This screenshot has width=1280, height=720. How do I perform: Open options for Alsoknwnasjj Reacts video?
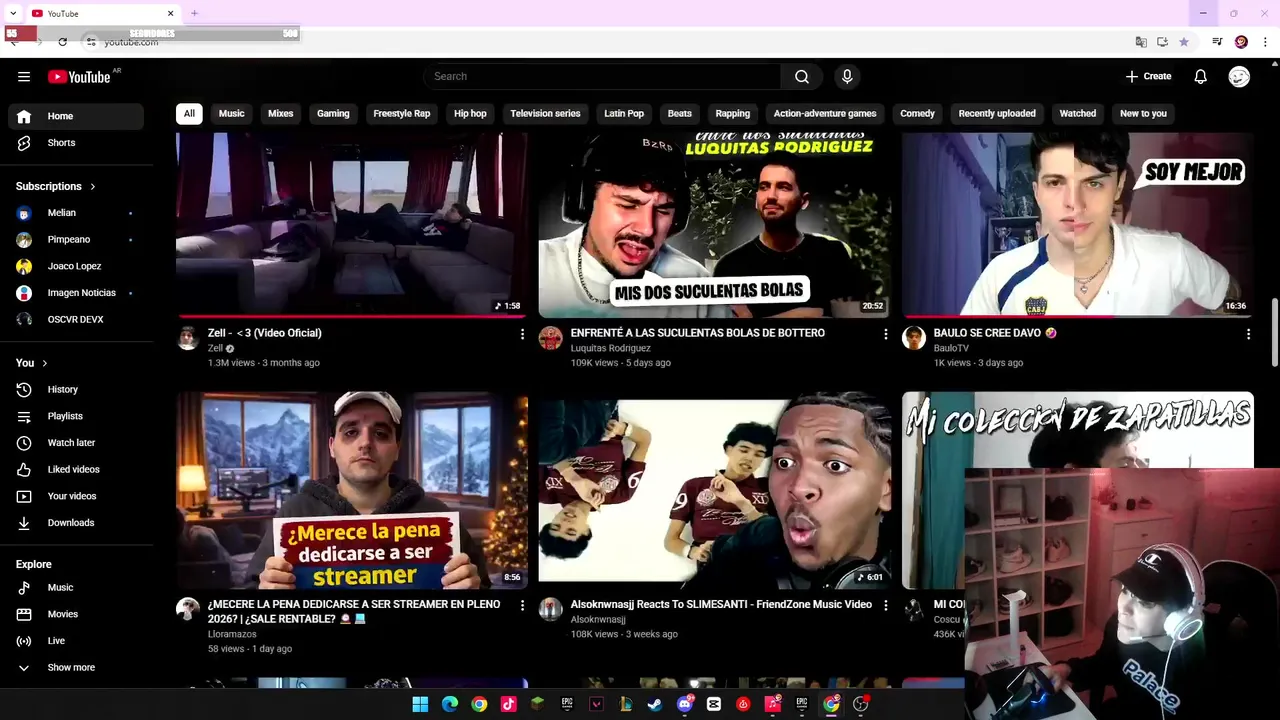[885, 605]
